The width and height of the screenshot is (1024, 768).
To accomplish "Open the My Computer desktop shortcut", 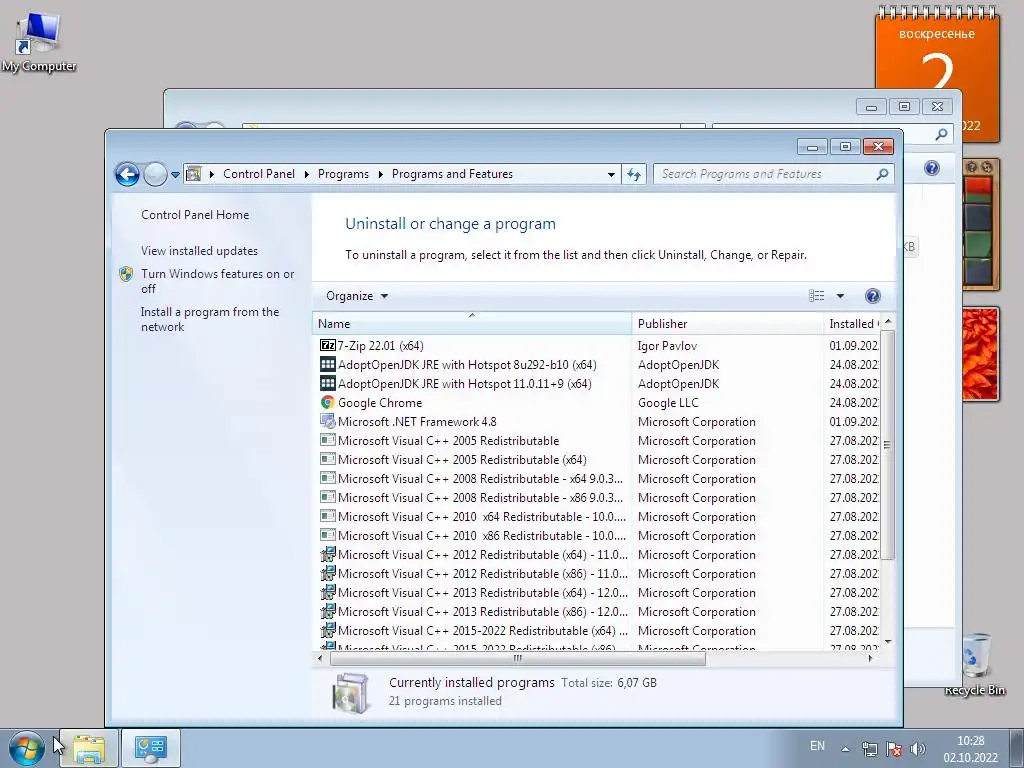I will (39, 41).
